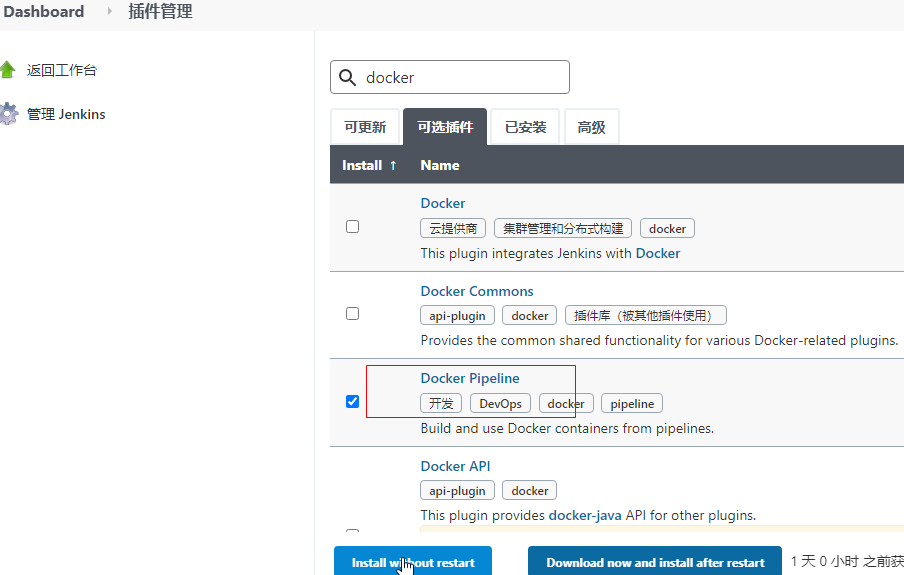Sort by the Install column header

click(x=369, y=165)
